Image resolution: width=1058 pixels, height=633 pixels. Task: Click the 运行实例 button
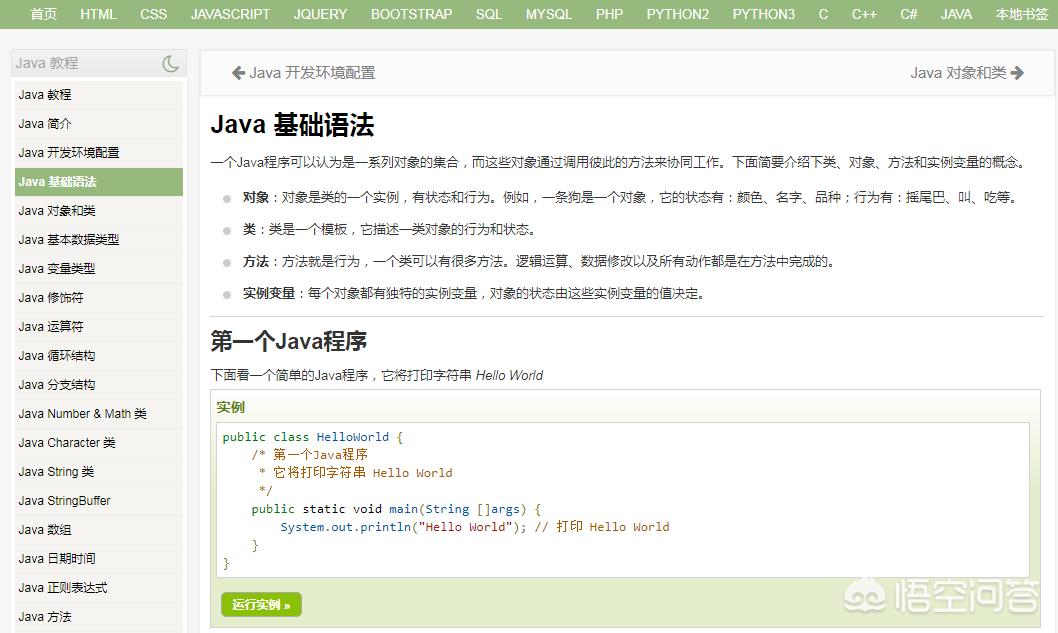[261, 605]
